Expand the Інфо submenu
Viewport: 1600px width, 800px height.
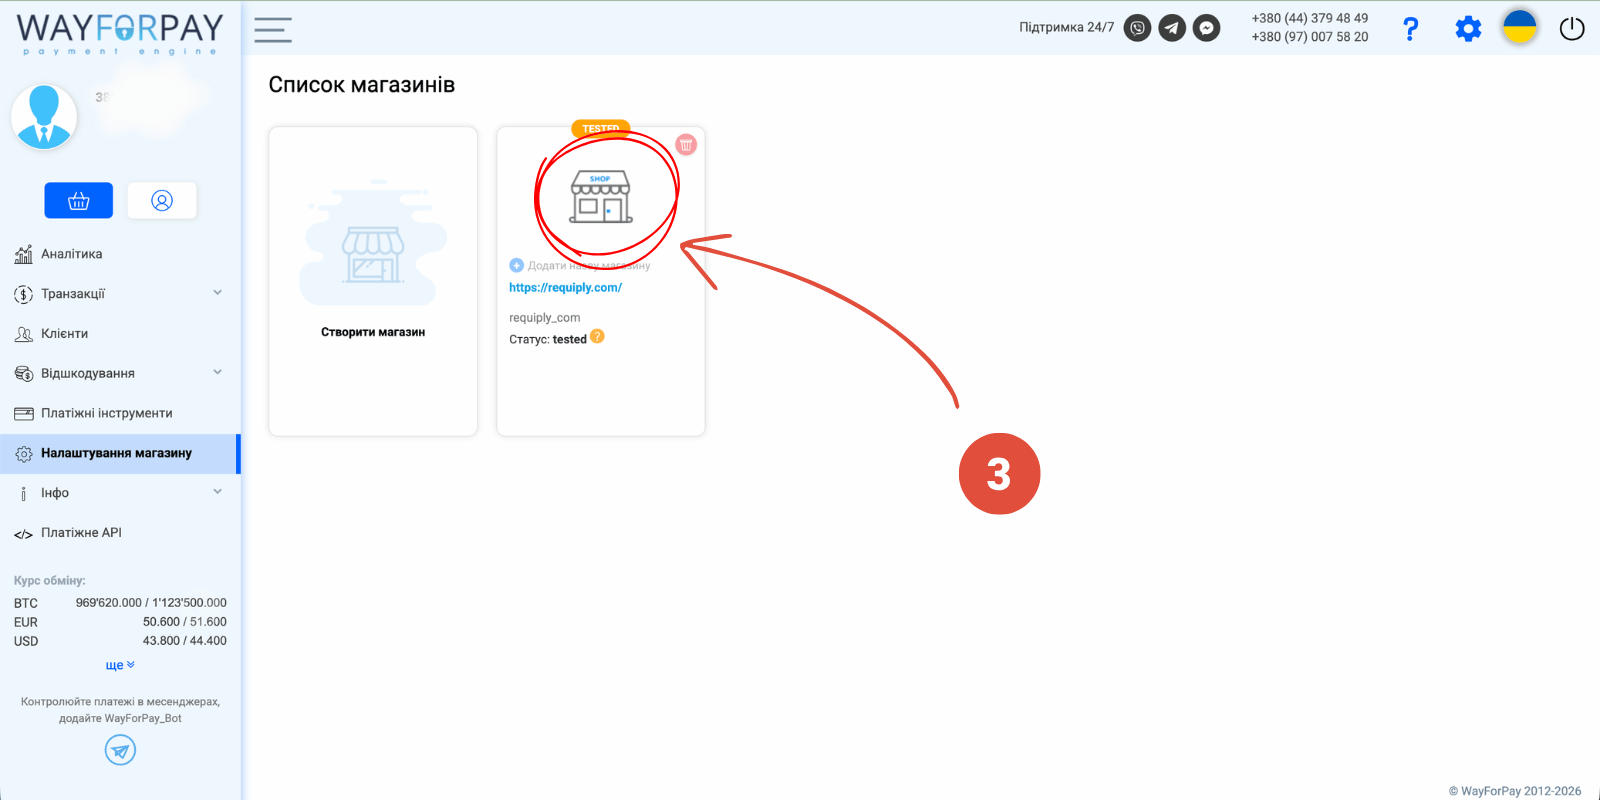[217, 492]
